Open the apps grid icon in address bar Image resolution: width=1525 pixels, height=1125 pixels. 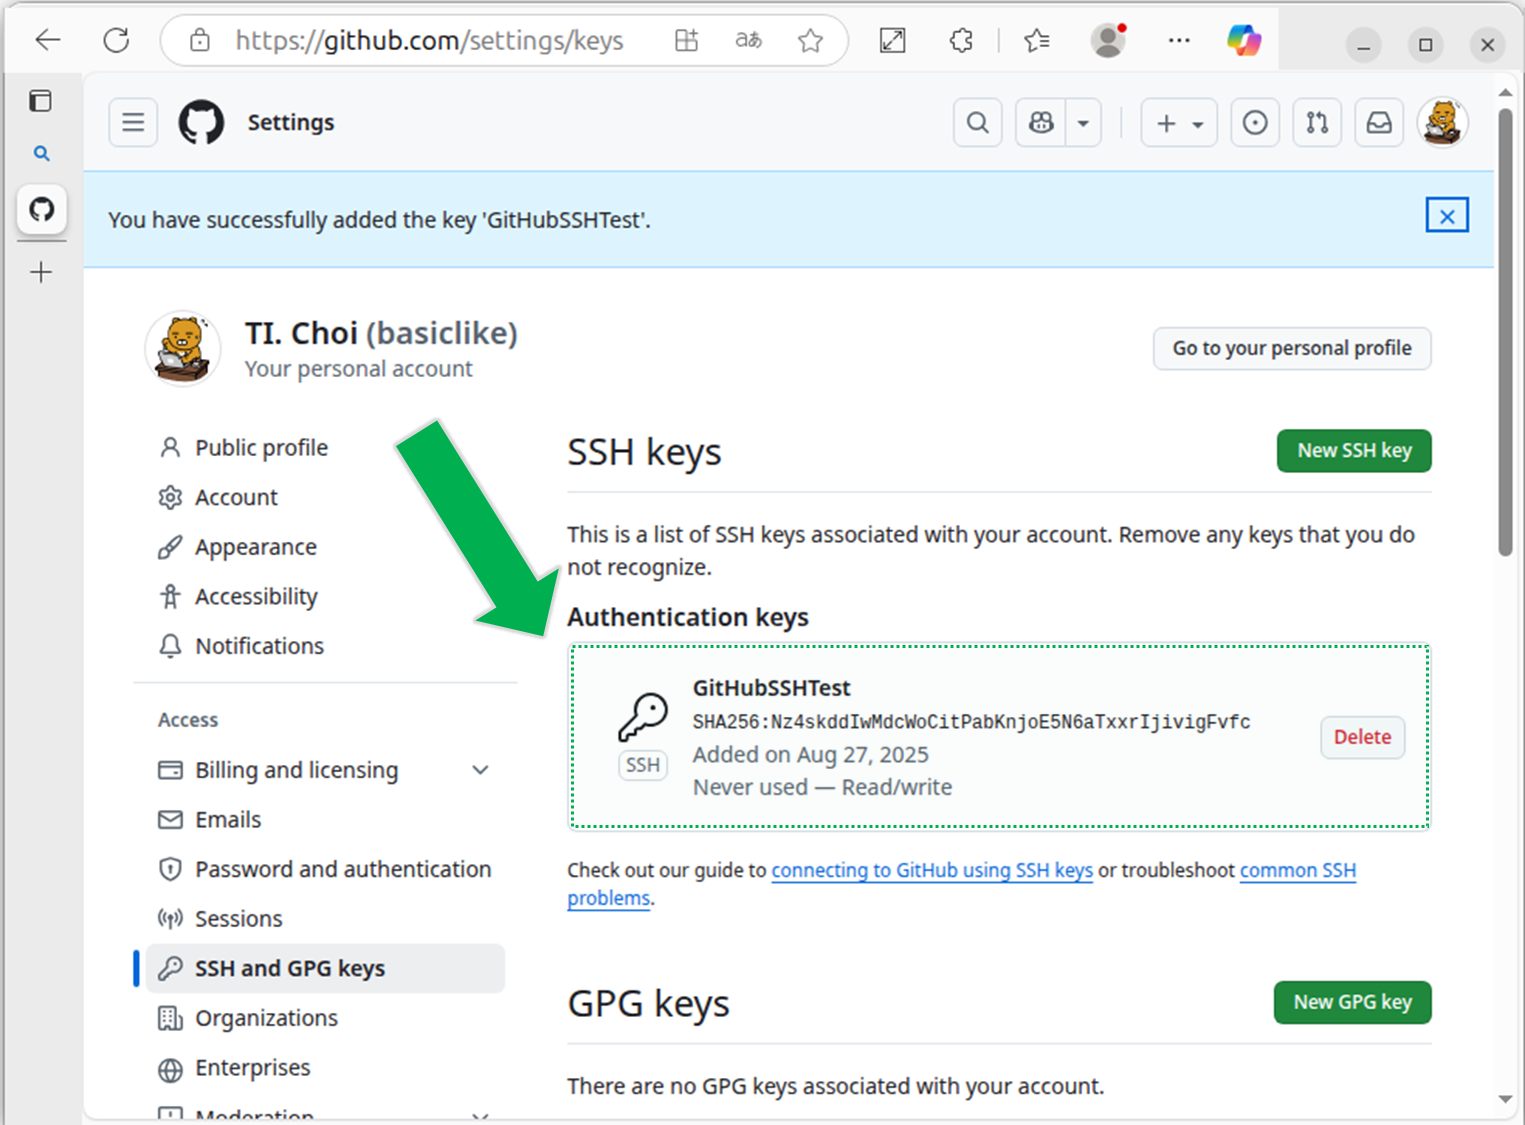point(686,40)
